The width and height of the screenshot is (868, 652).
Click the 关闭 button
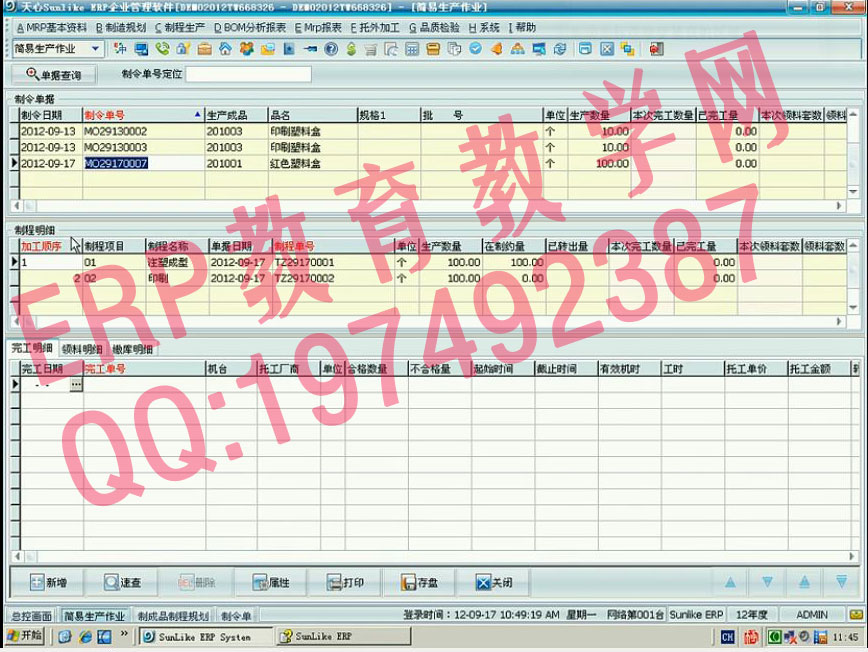coord(493,583)
